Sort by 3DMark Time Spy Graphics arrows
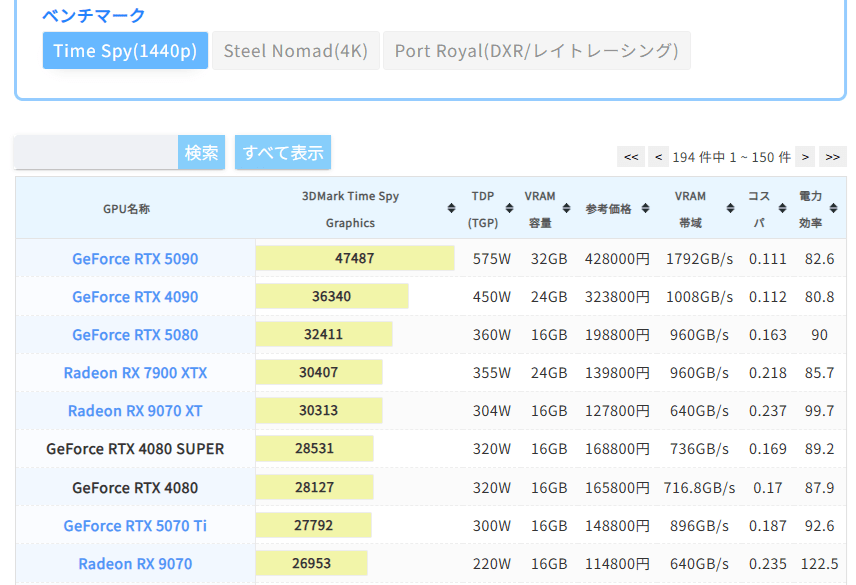The width and height of the screenshot is (856, 585). 451,208
